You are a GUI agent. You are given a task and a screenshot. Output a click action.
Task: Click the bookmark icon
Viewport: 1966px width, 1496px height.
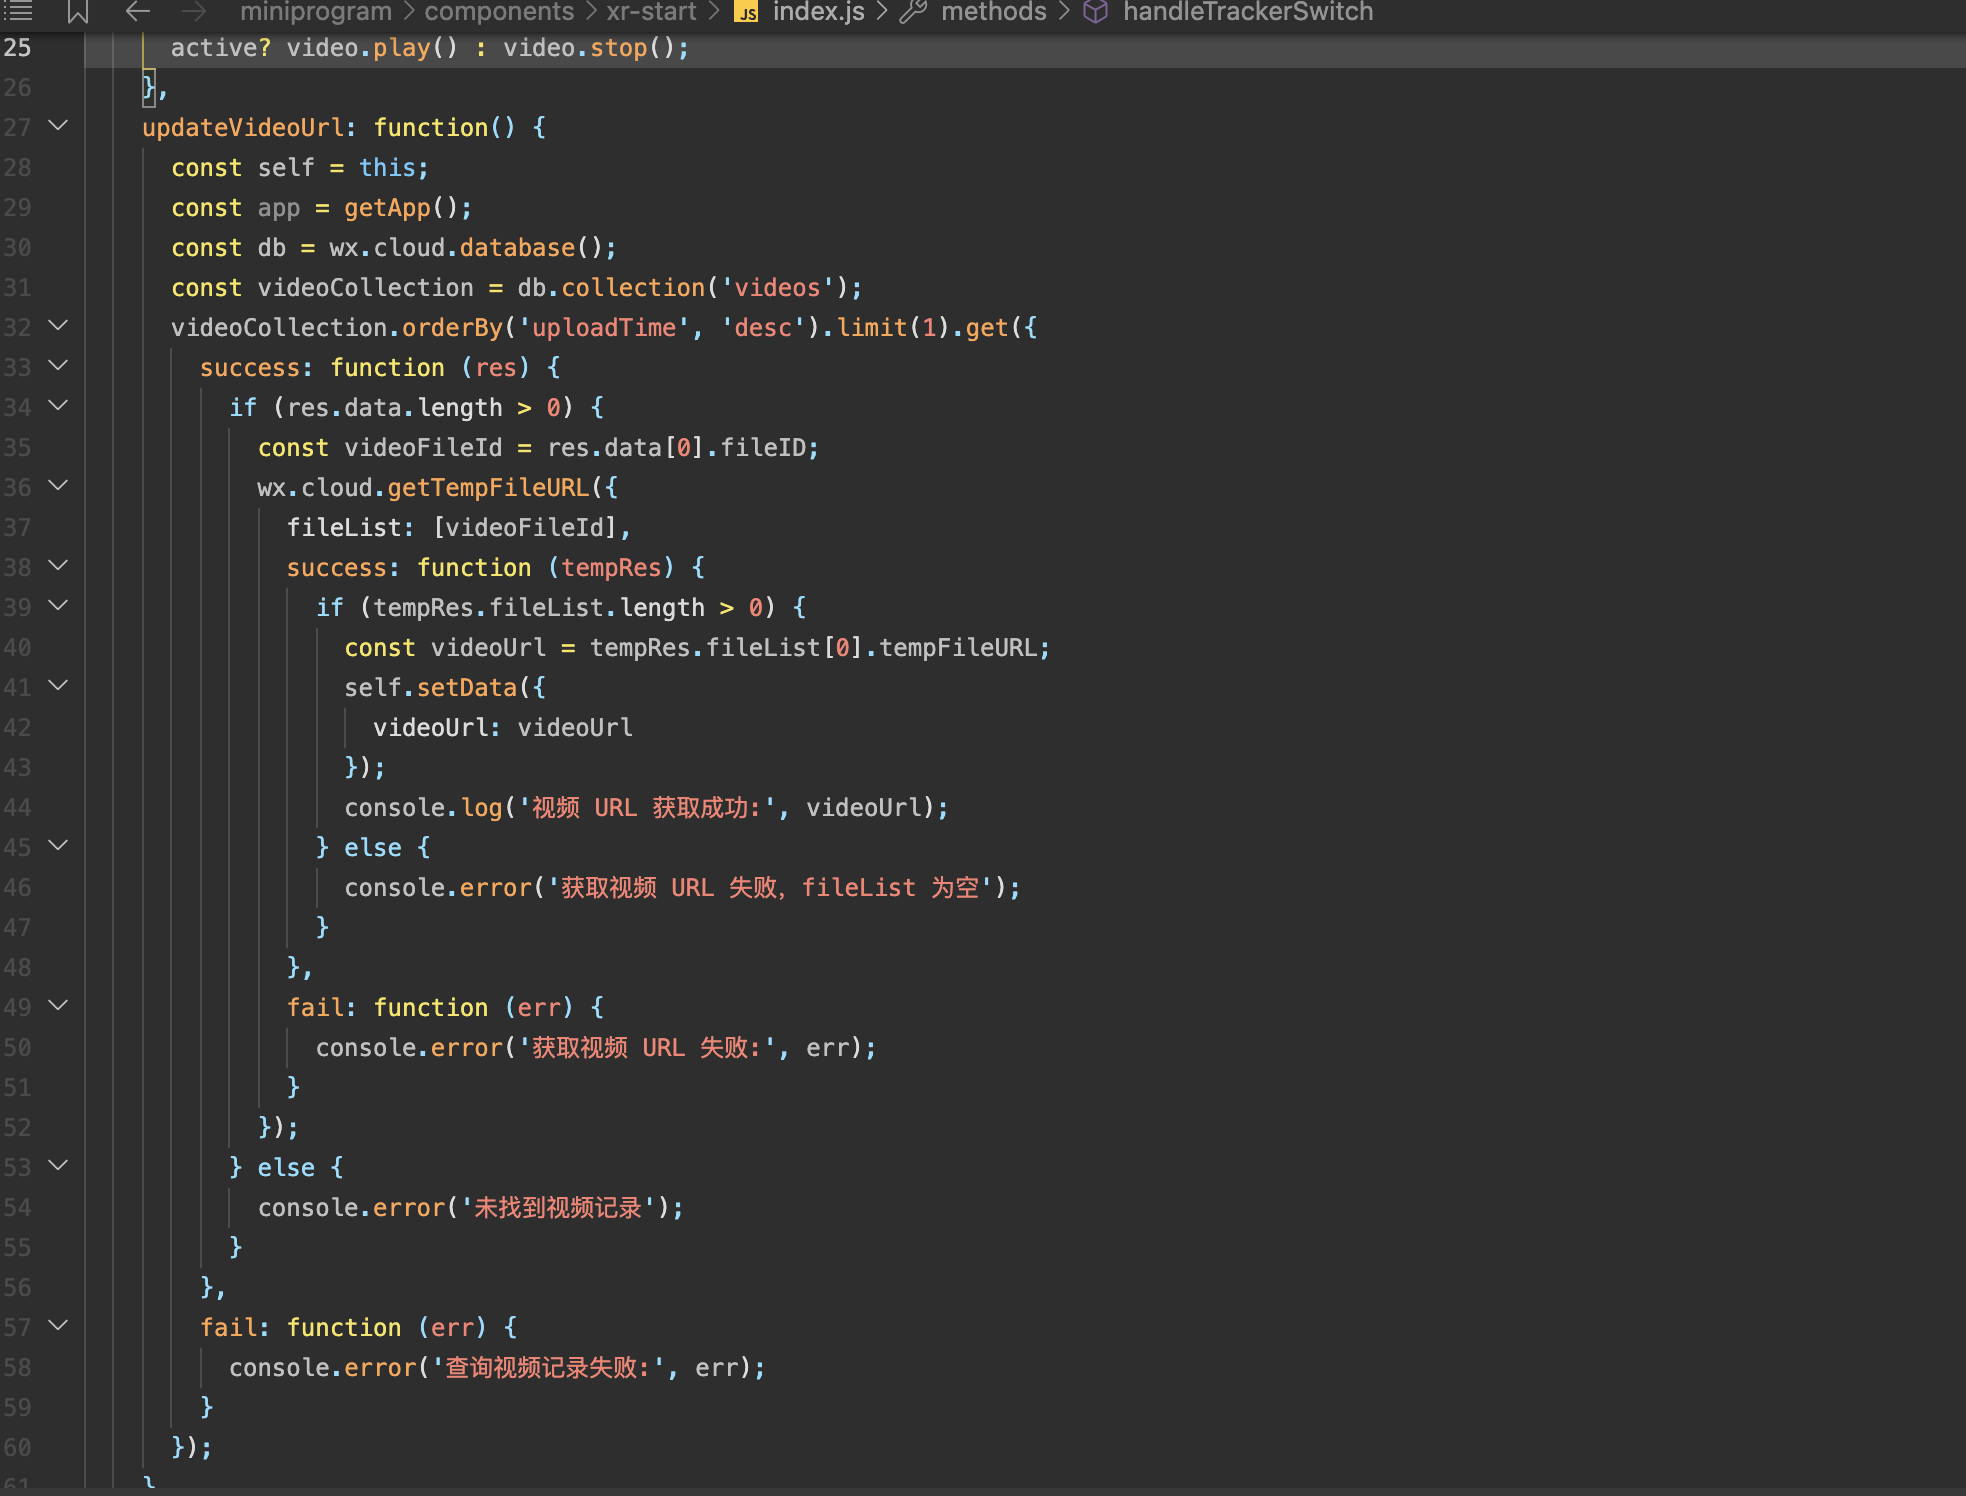click(x=78, y=11)
